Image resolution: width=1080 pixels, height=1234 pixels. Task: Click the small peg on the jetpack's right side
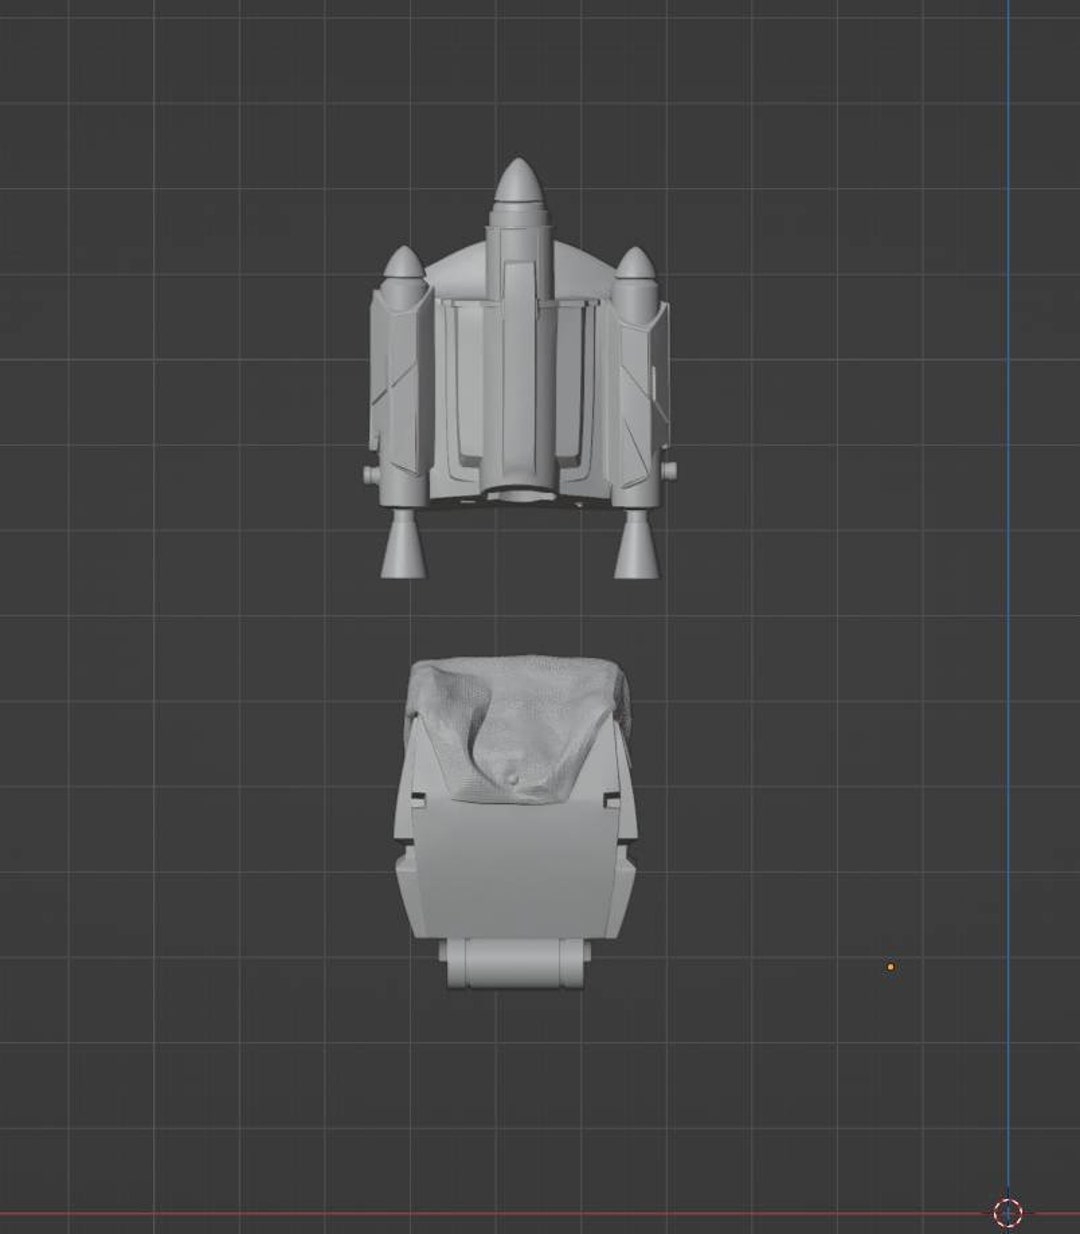click(x=668, y=470)
